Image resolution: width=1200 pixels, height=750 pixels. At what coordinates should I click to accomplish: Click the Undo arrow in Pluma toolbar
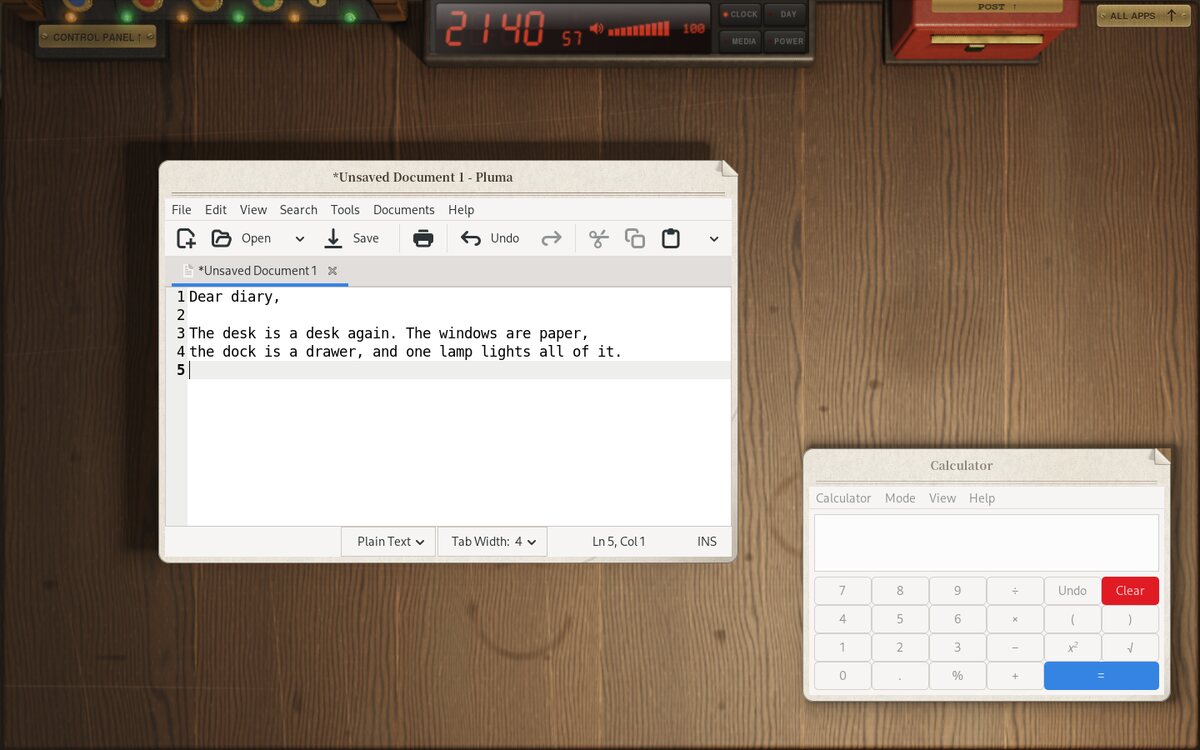click(471, 238)
